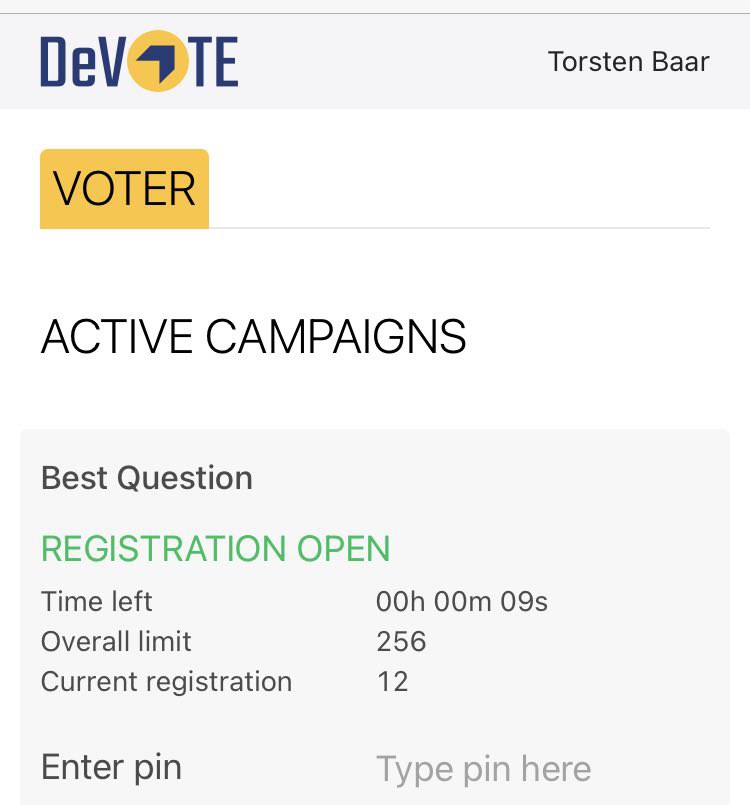Select the current registration count 12
This screenshot has height=805, width=750.
pos(392,681)
